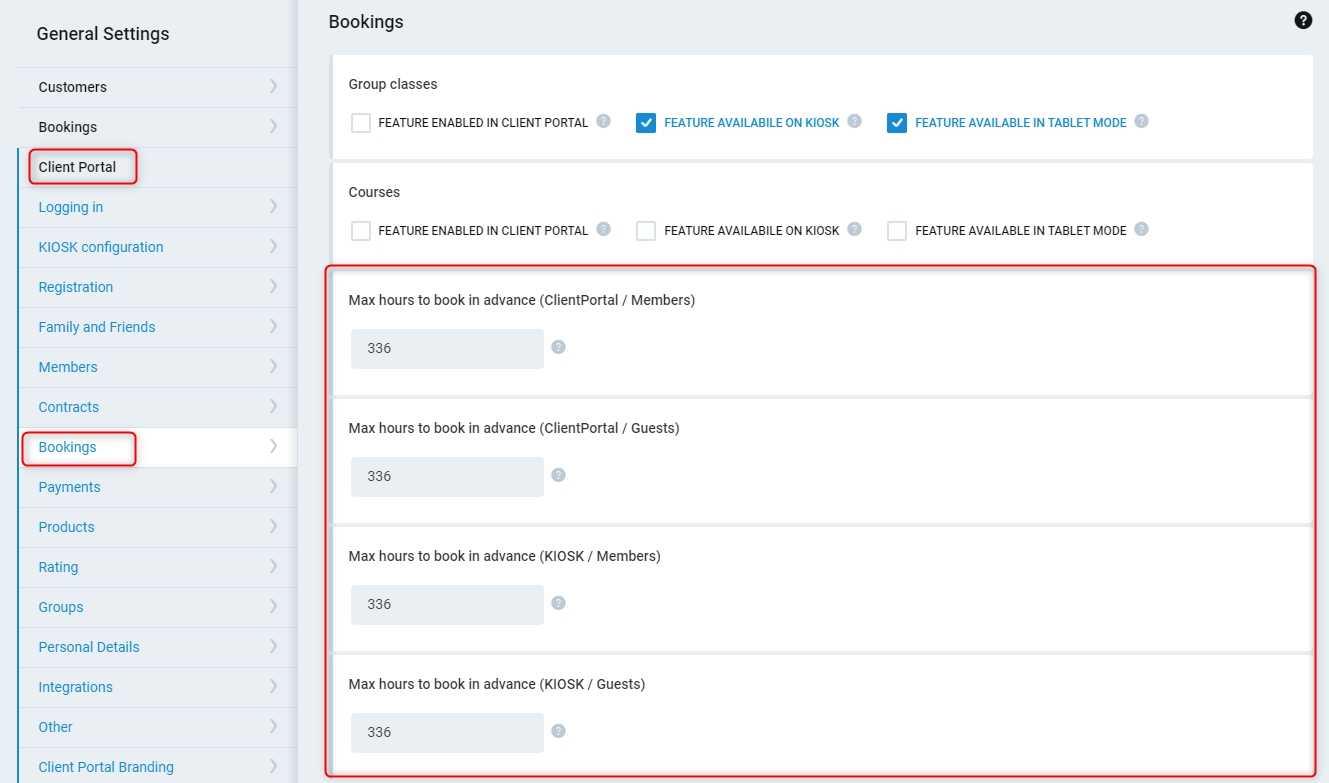Expand the Customers section chevron
This screenshot has width=1329, height=783.
coord(273,87)
